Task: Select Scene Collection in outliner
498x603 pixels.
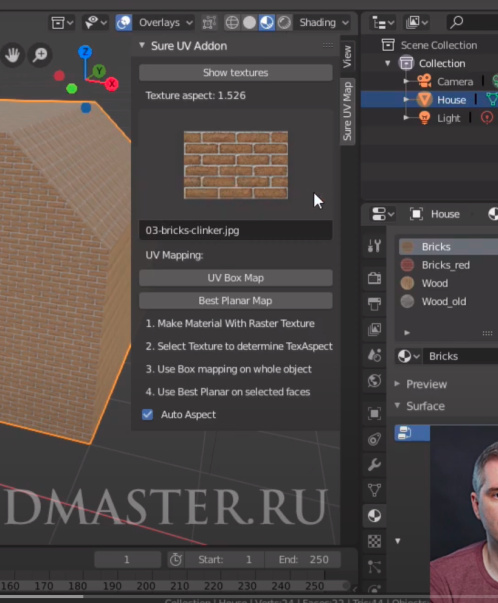Action: [438, 45]
